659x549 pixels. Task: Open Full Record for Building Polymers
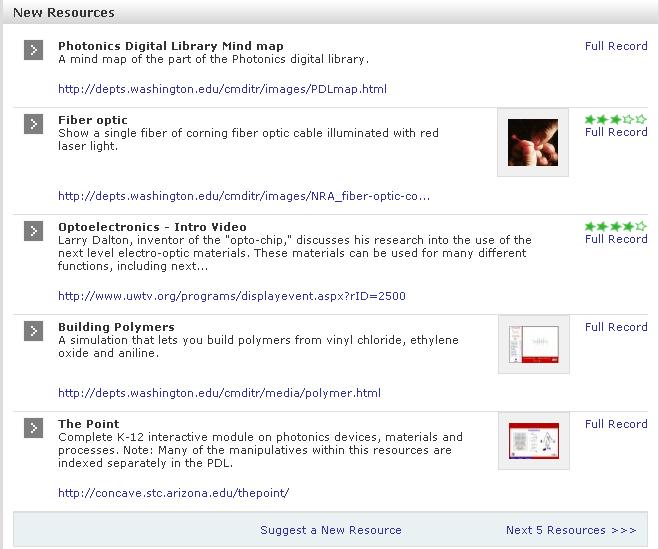point(616,327)
